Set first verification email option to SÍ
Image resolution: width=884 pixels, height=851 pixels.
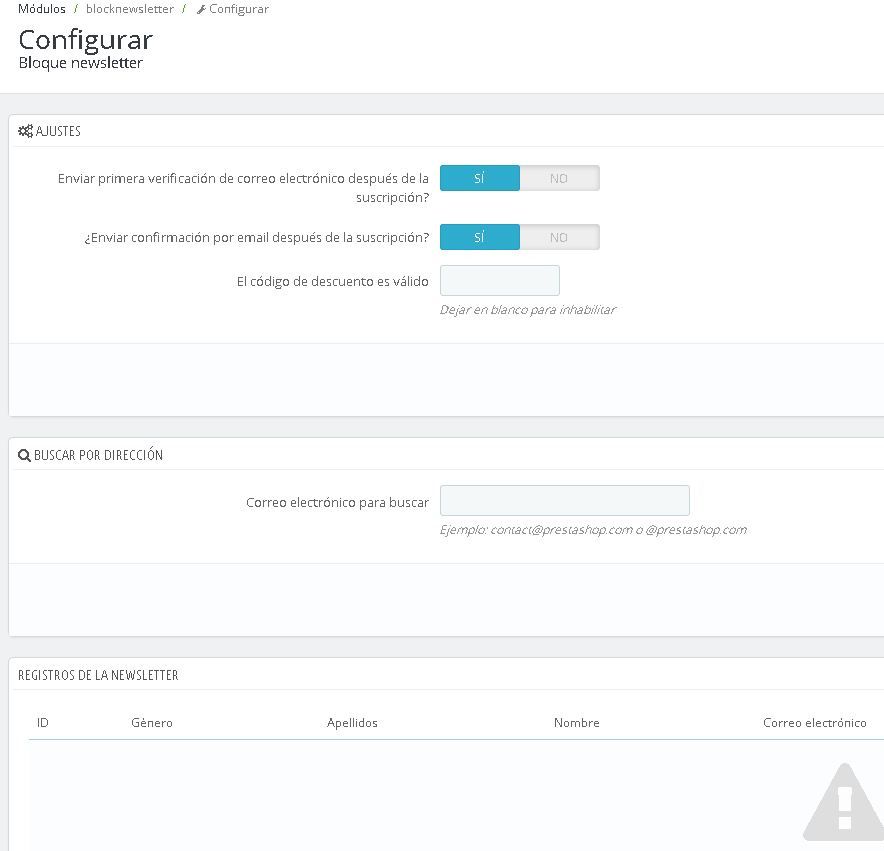480,178
